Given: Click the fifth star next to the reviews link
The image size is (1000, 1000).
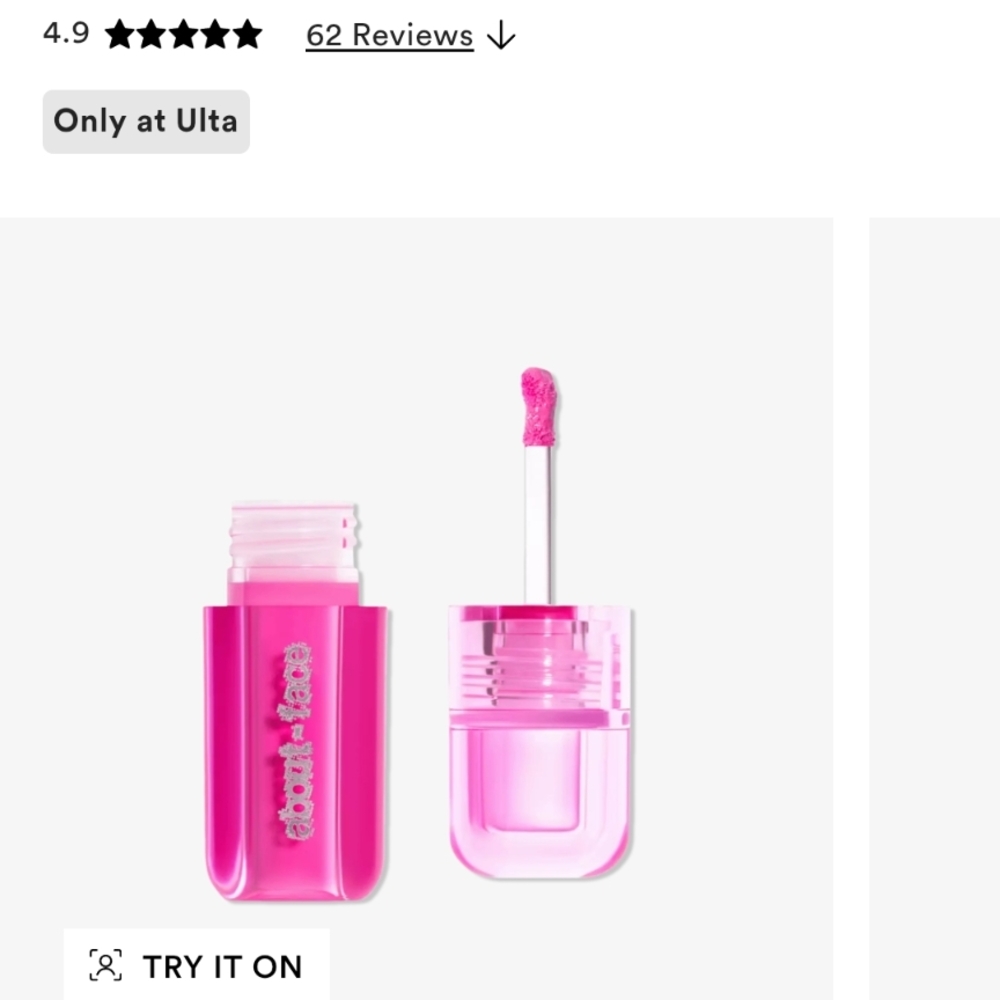Looking at the screenshot, I should [x=245, y=35].
